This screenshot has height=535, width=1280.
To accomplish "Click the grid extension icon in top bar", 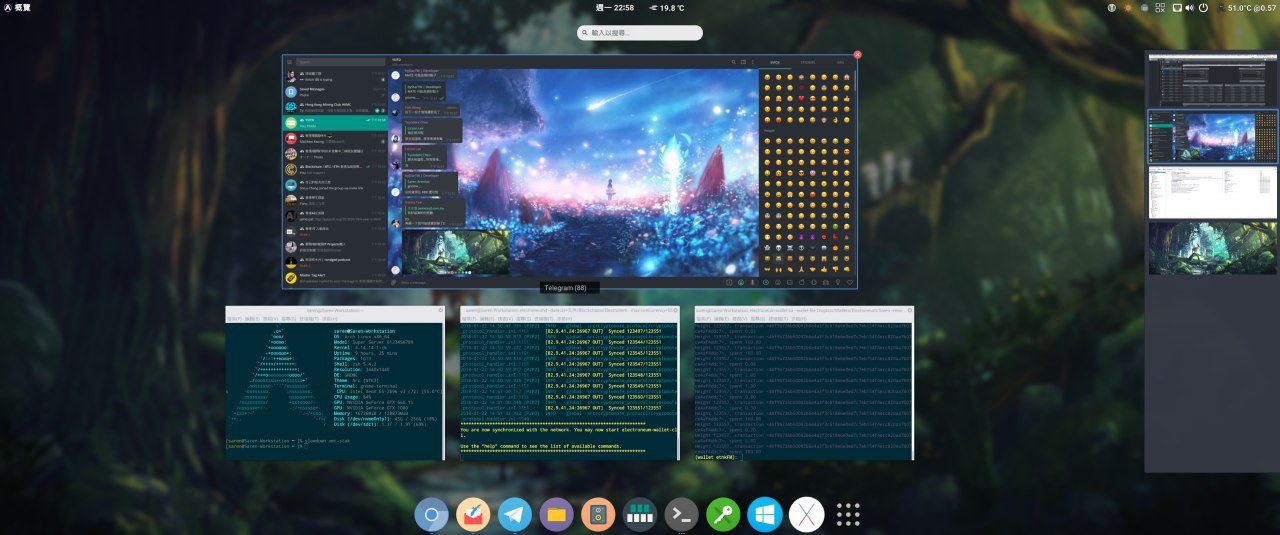I will point(1161,8).
